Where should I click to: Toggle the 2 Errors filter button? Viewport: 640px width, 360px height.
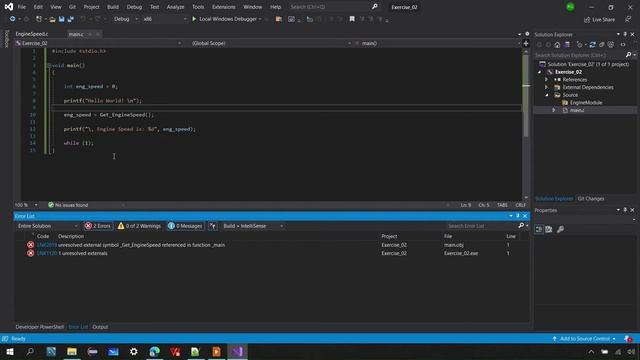tap(98, 226)
